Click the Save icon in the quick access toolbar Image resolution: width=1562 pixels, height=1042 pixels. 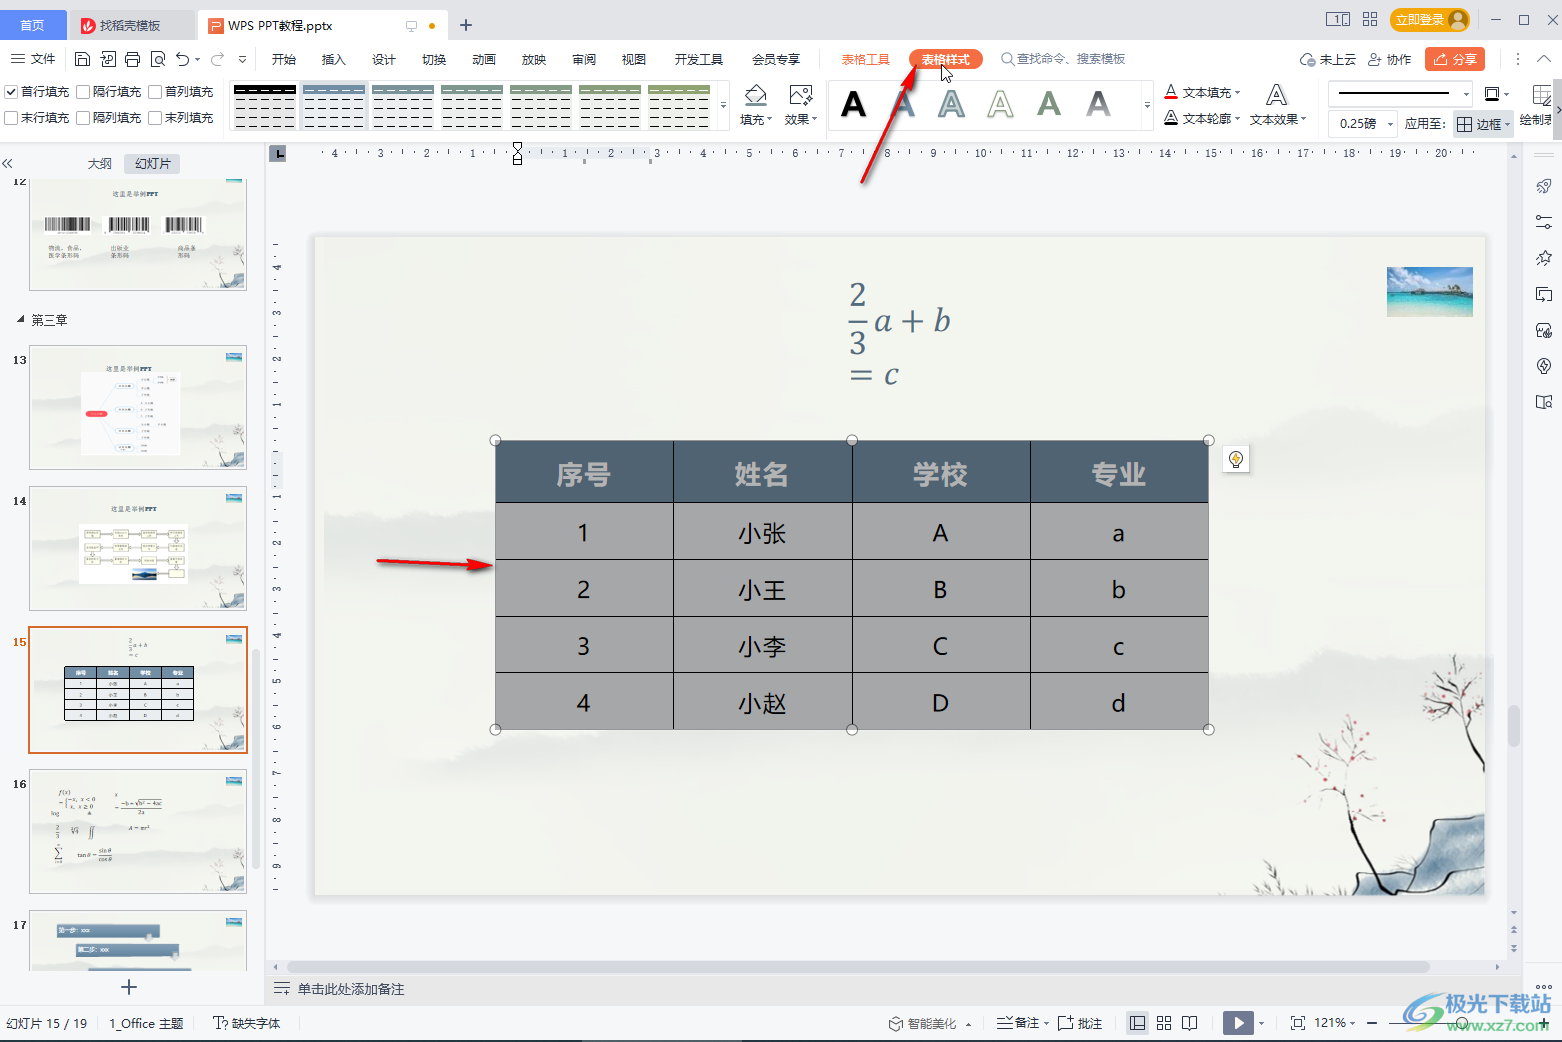(x=83, y=59)
